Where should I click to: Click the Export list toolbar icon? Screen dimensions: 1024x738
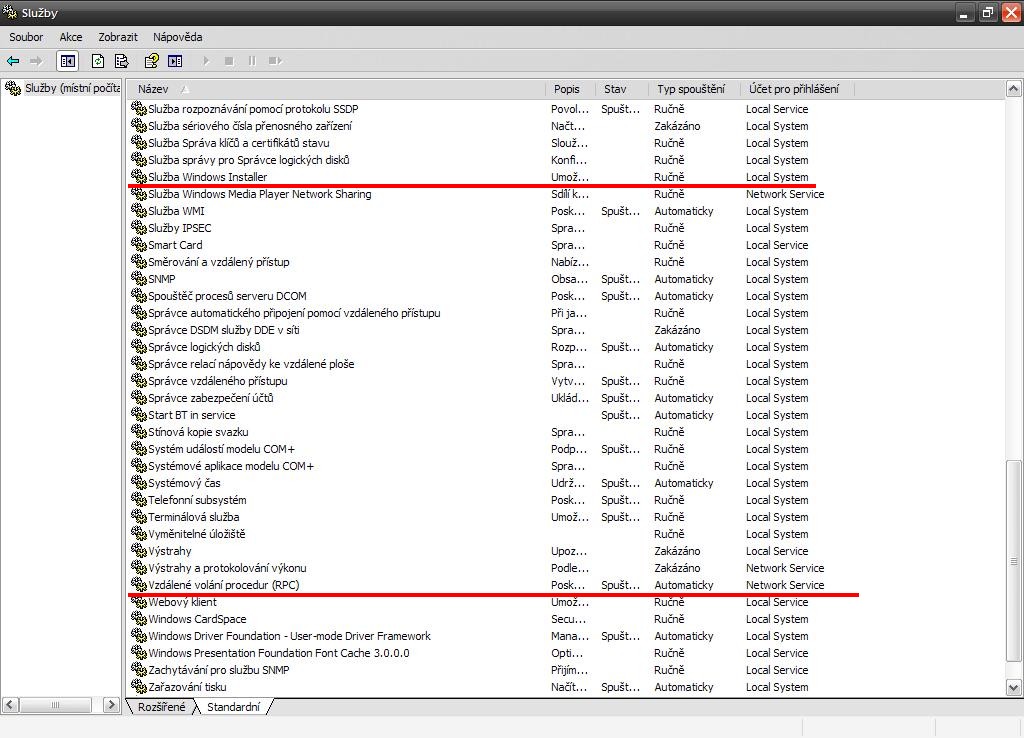[121, 61]
